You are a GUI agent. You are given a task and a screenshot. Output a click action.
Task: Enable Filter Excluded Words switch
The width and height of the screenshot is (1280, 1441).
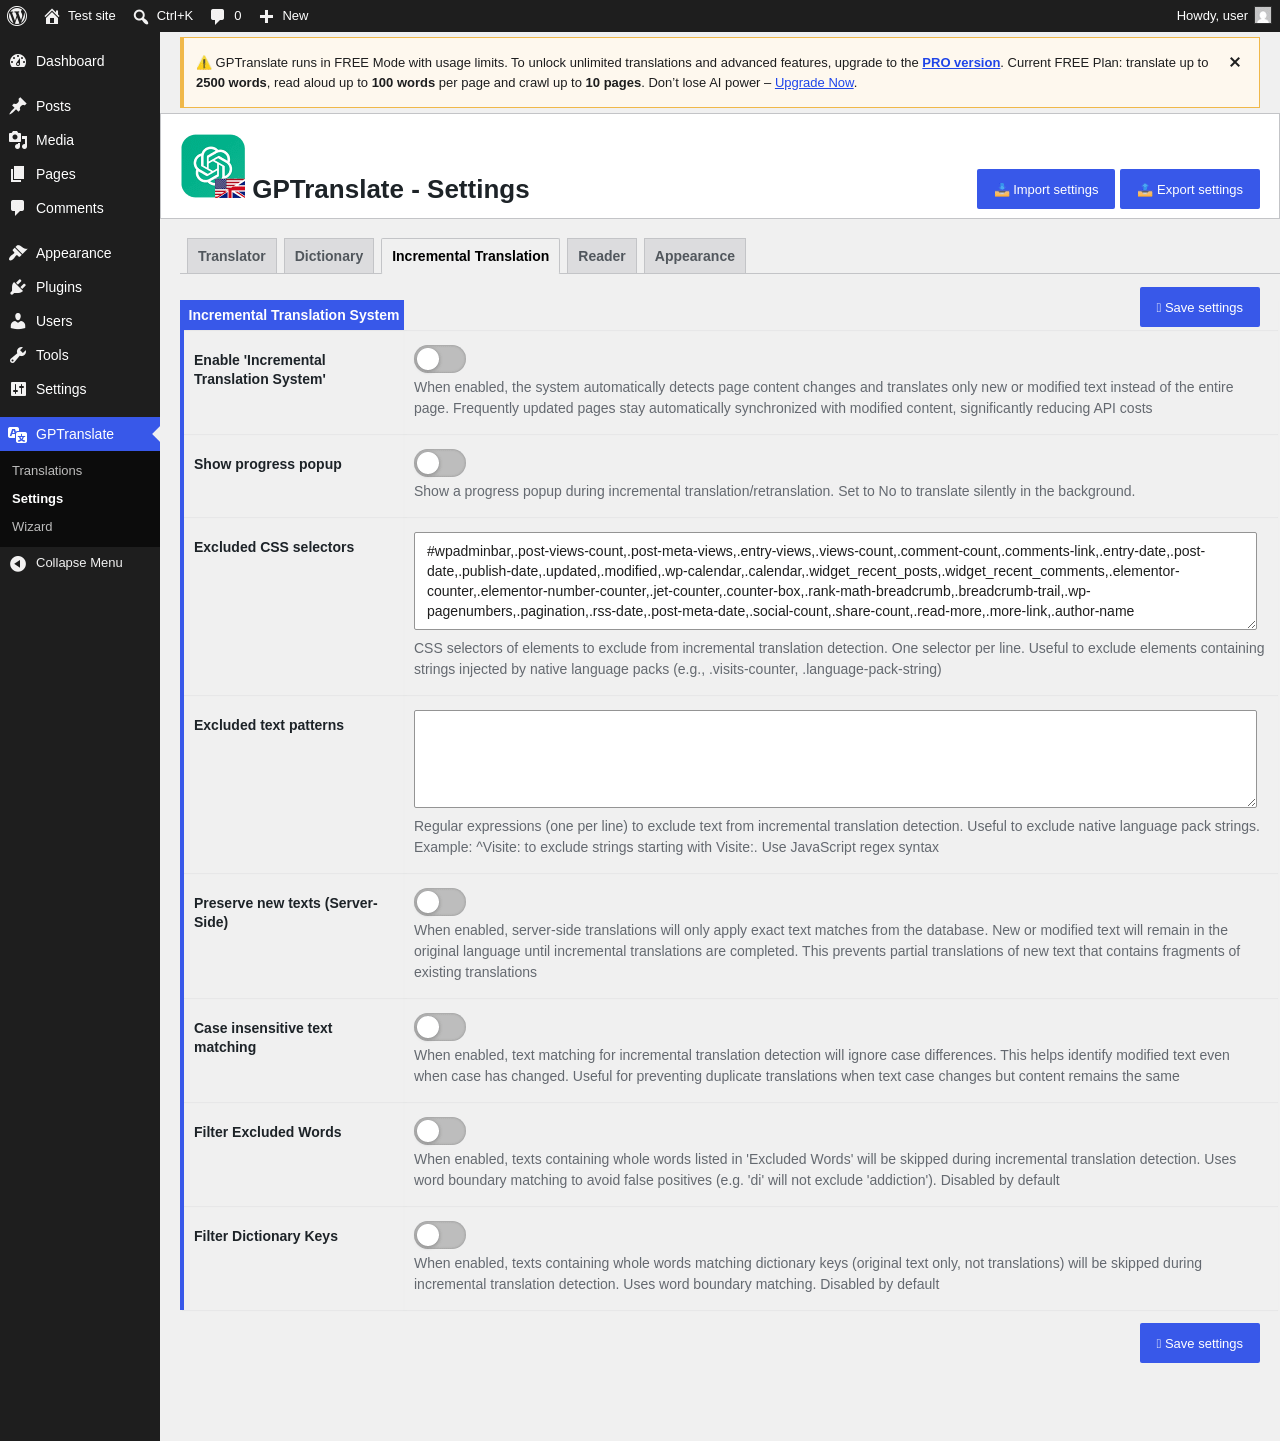pos(440,1131)
